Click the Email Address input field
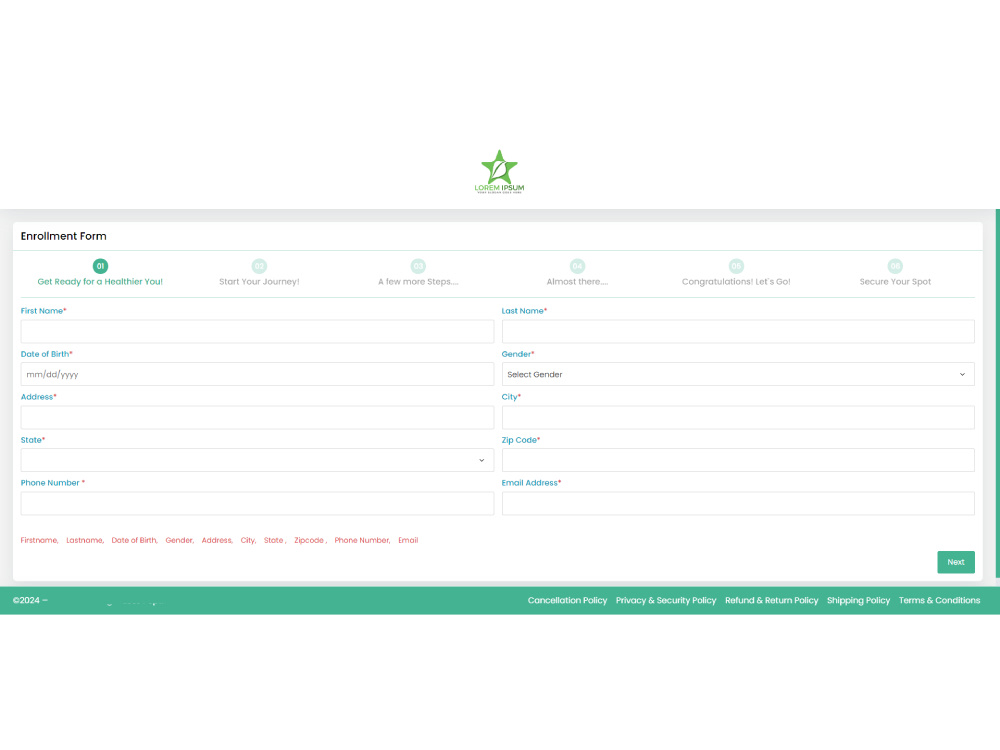Viewport: 1000px width, 750px height. click(738, 503)
